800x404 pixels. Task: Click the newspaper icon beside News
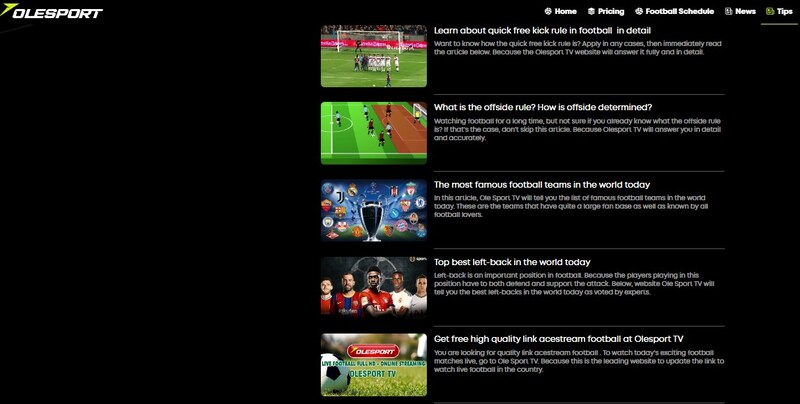click(727, 12)
